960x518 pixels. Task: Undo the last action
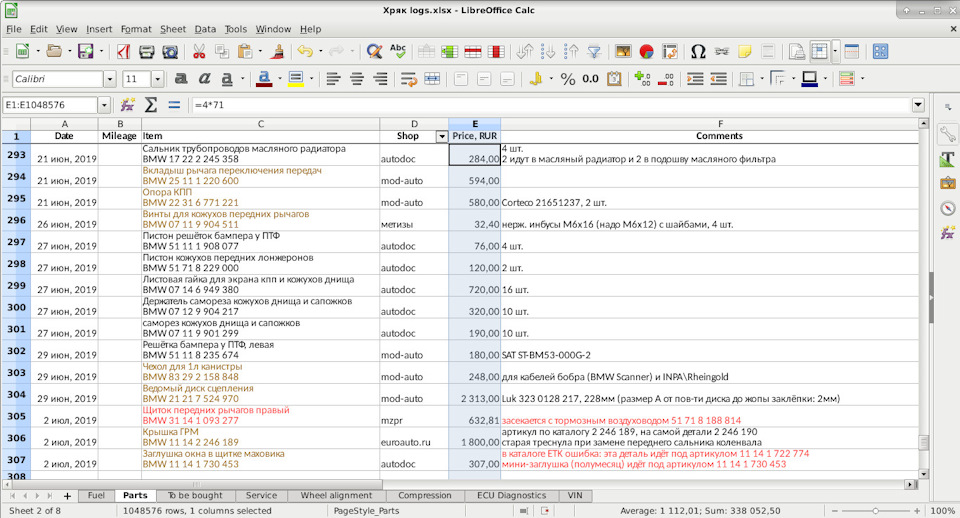(304, 51)
